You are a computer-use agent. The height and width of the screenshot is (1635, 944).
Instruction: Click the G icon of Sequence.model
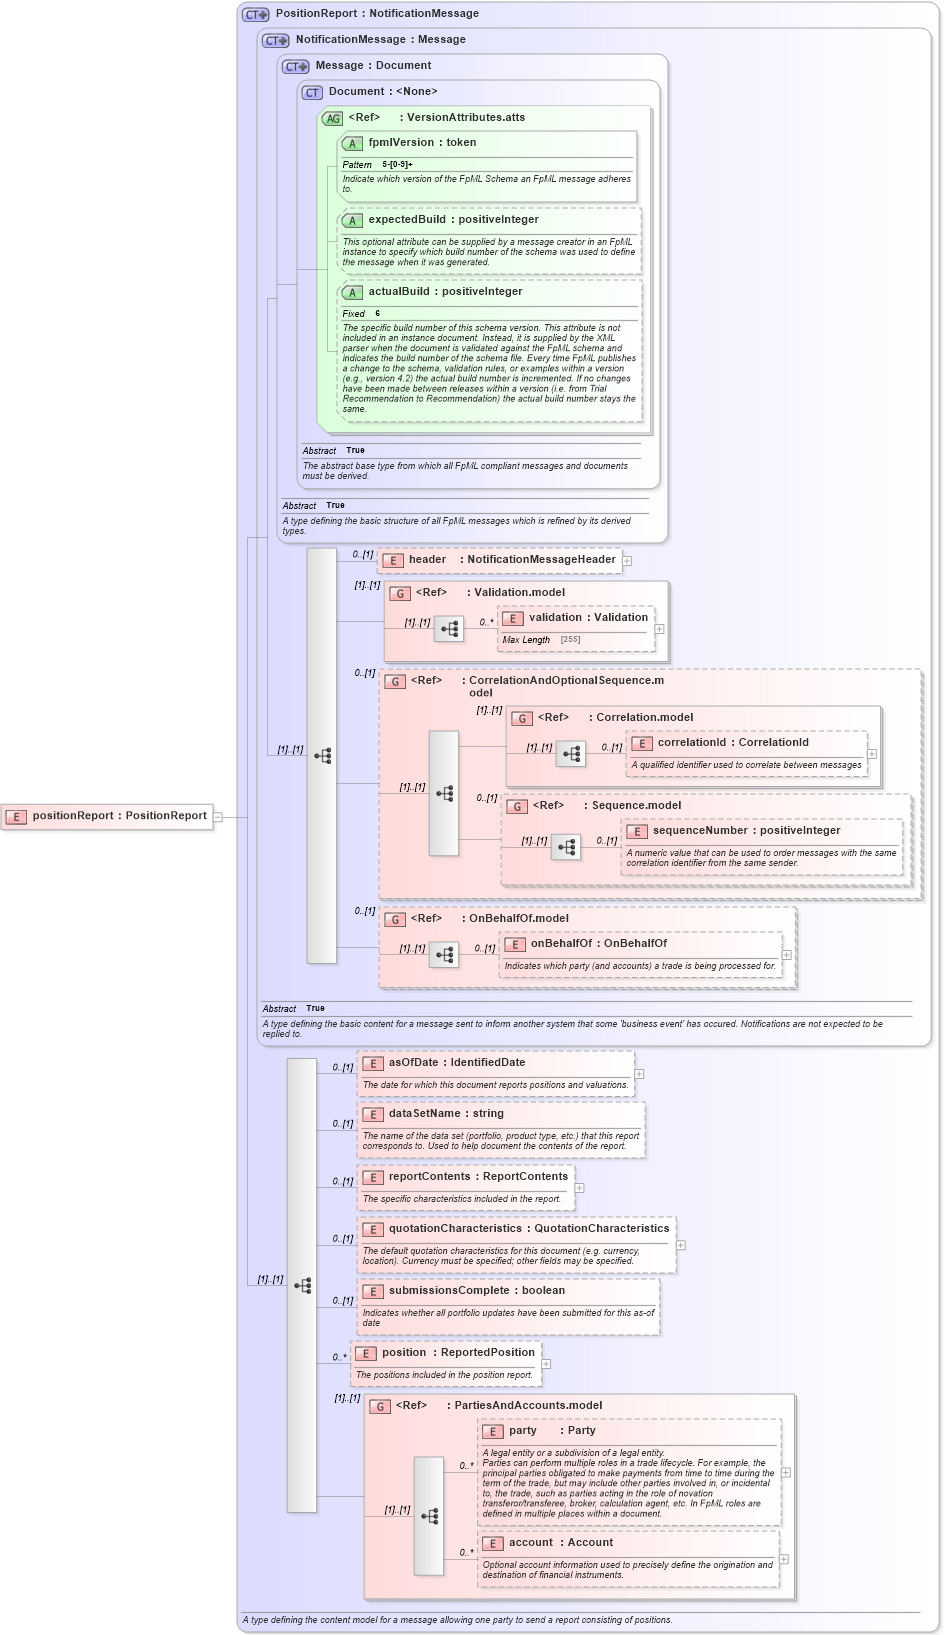pyautogui.click(x=517, y=806)
